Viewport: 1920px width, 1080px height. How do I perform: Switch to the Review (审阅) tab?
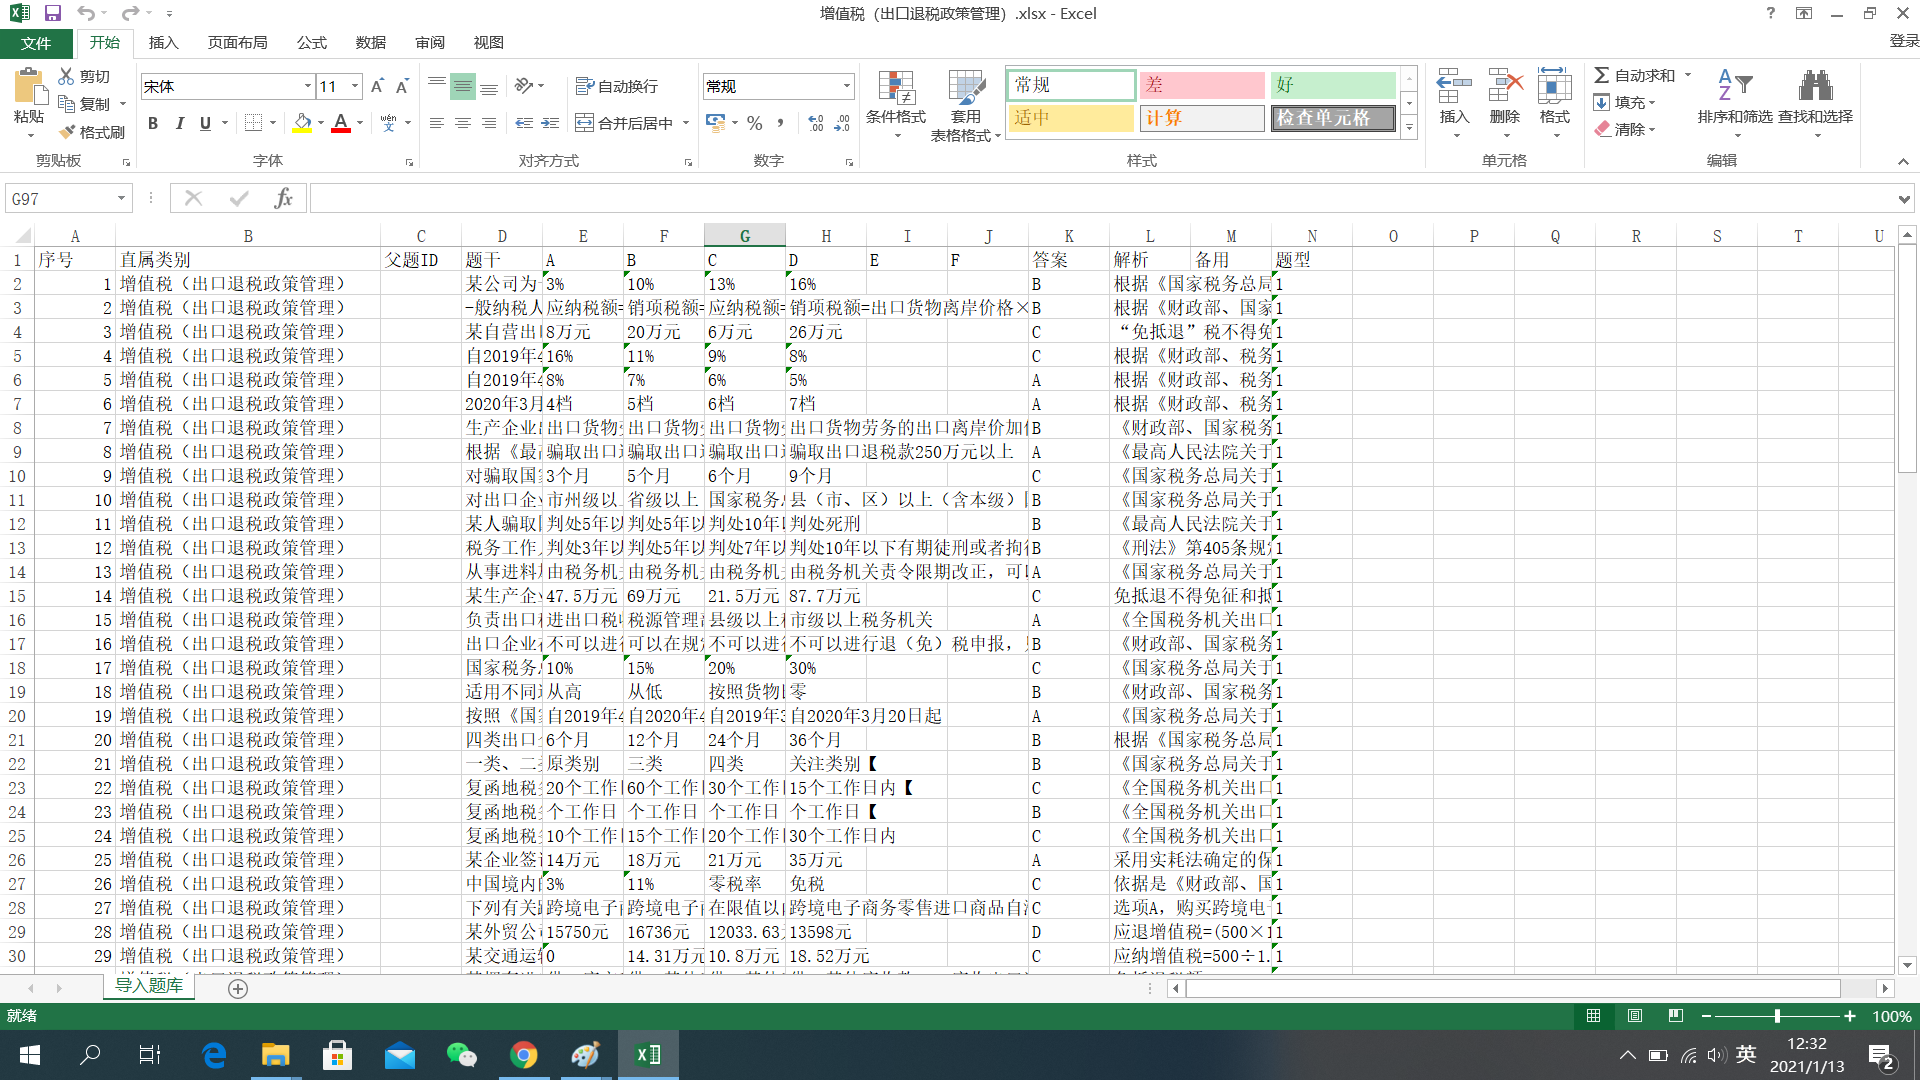click(430, 43)
